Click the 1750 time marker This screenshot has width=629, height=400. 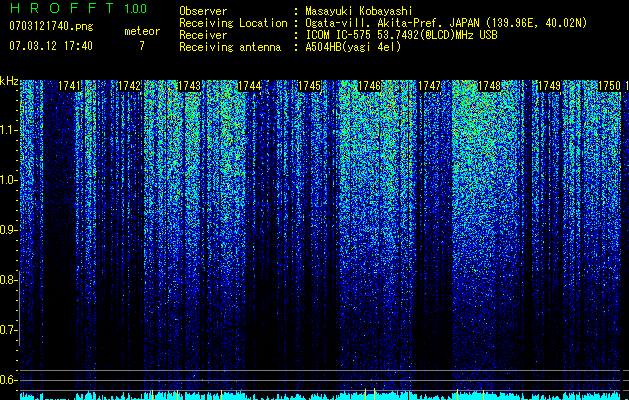609,86
